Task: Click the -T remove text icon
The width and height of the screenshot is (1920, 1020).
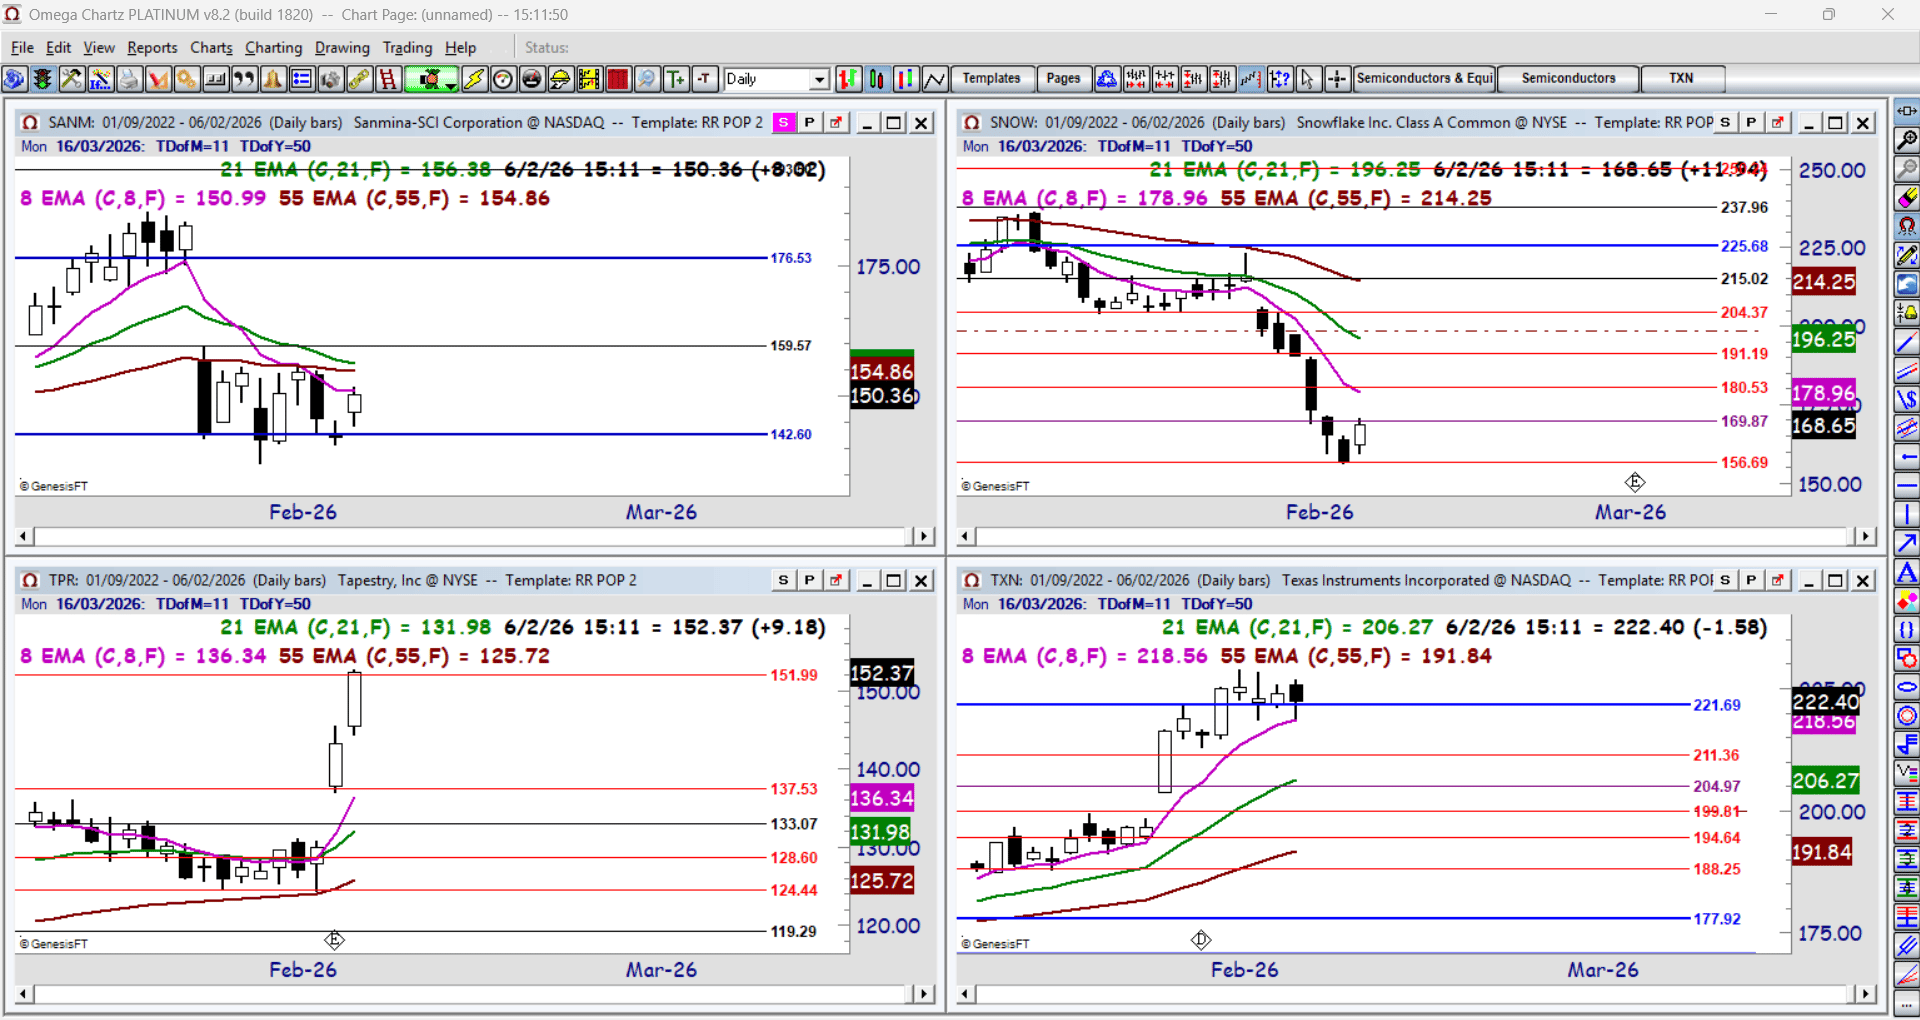Action: click(x=705, y=79)
